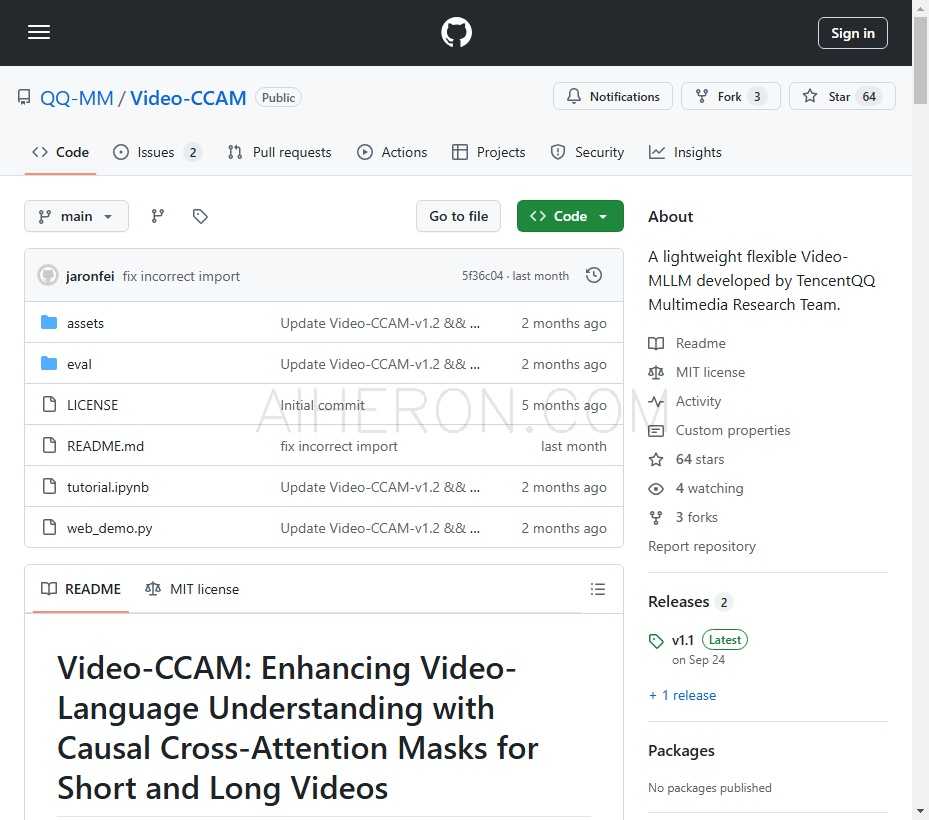Star the Video-CCAM repository

pos(842,97)
